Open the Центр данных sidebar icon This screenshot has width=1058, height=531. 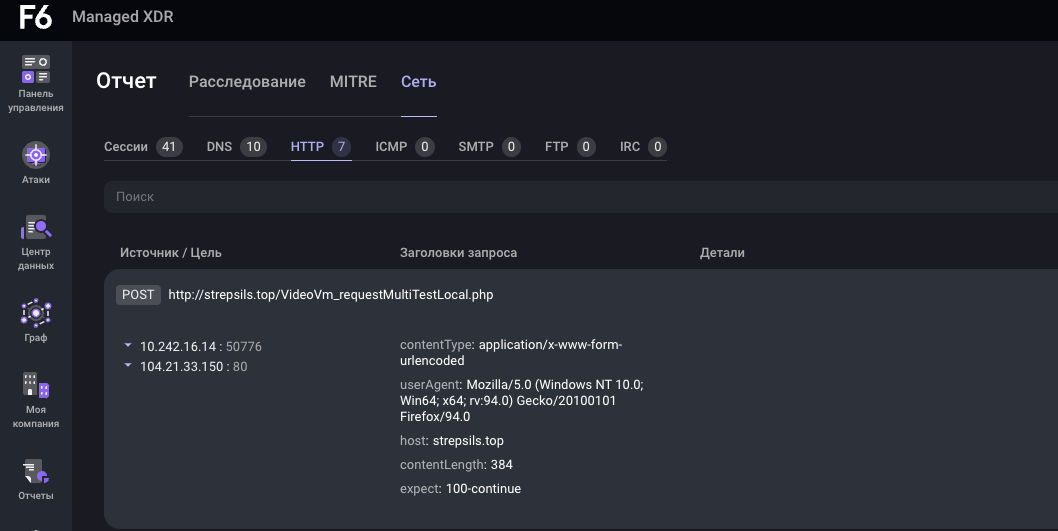[36, 228]
